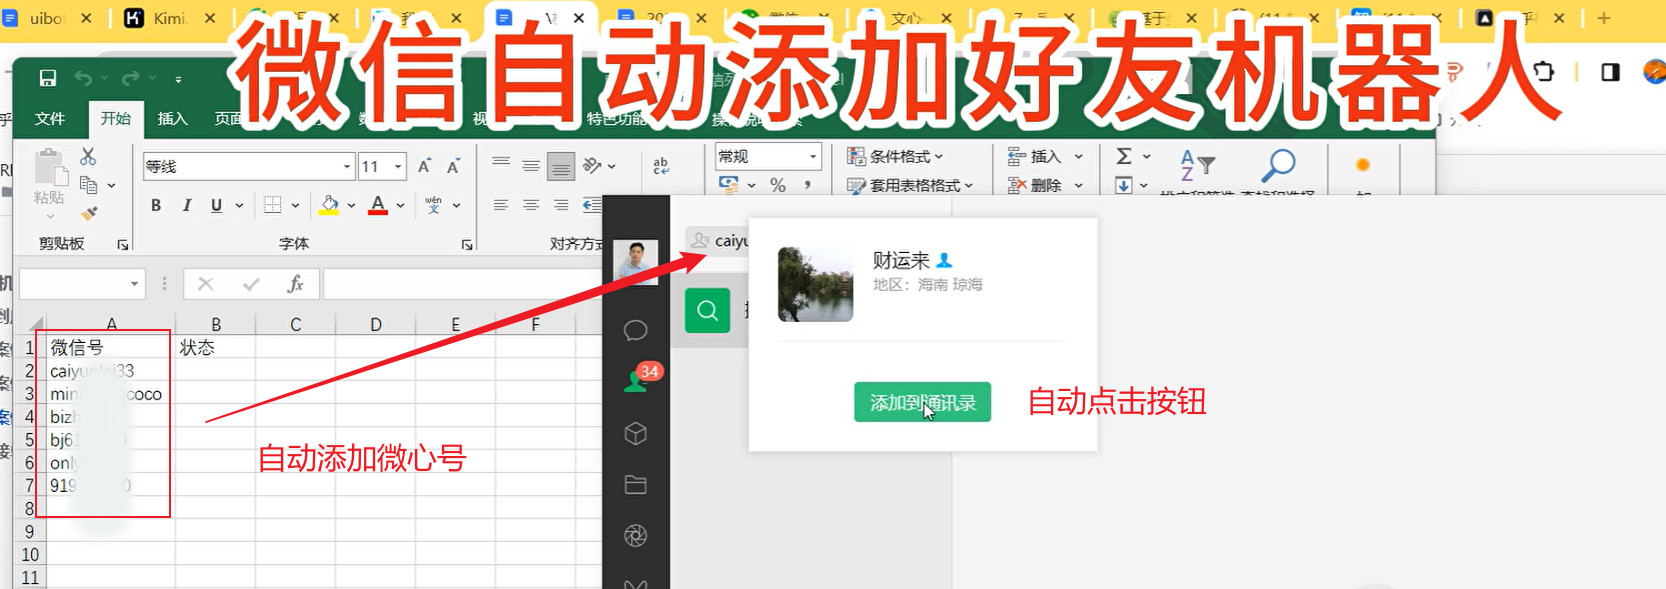Apply comma style
Image resolution: width=1666 pixels, height=589 pixels.
click(x=807, y=185)
